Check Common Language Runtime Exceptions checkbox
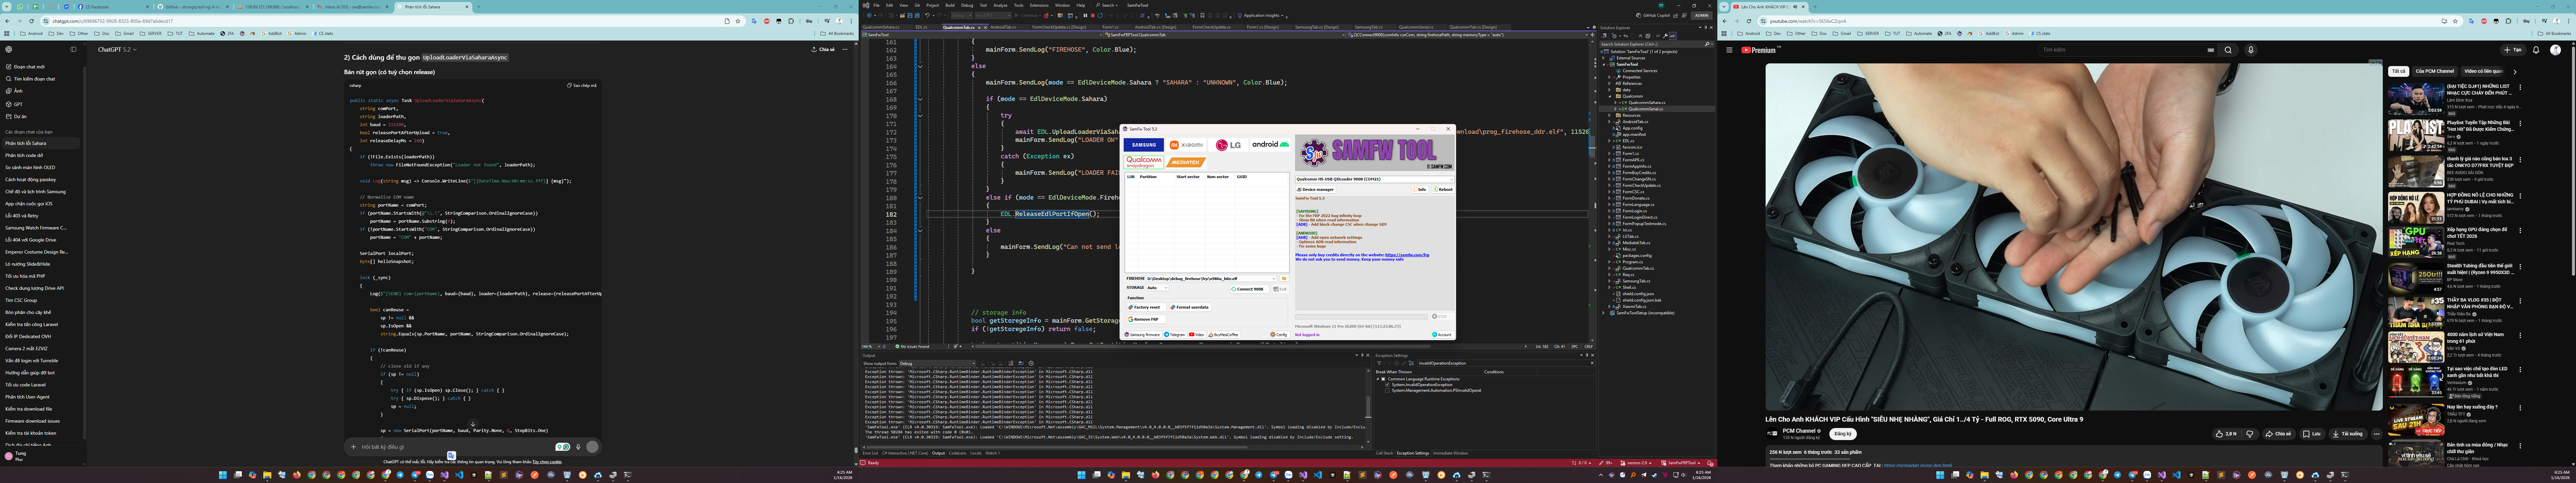 pos(1383,379)
